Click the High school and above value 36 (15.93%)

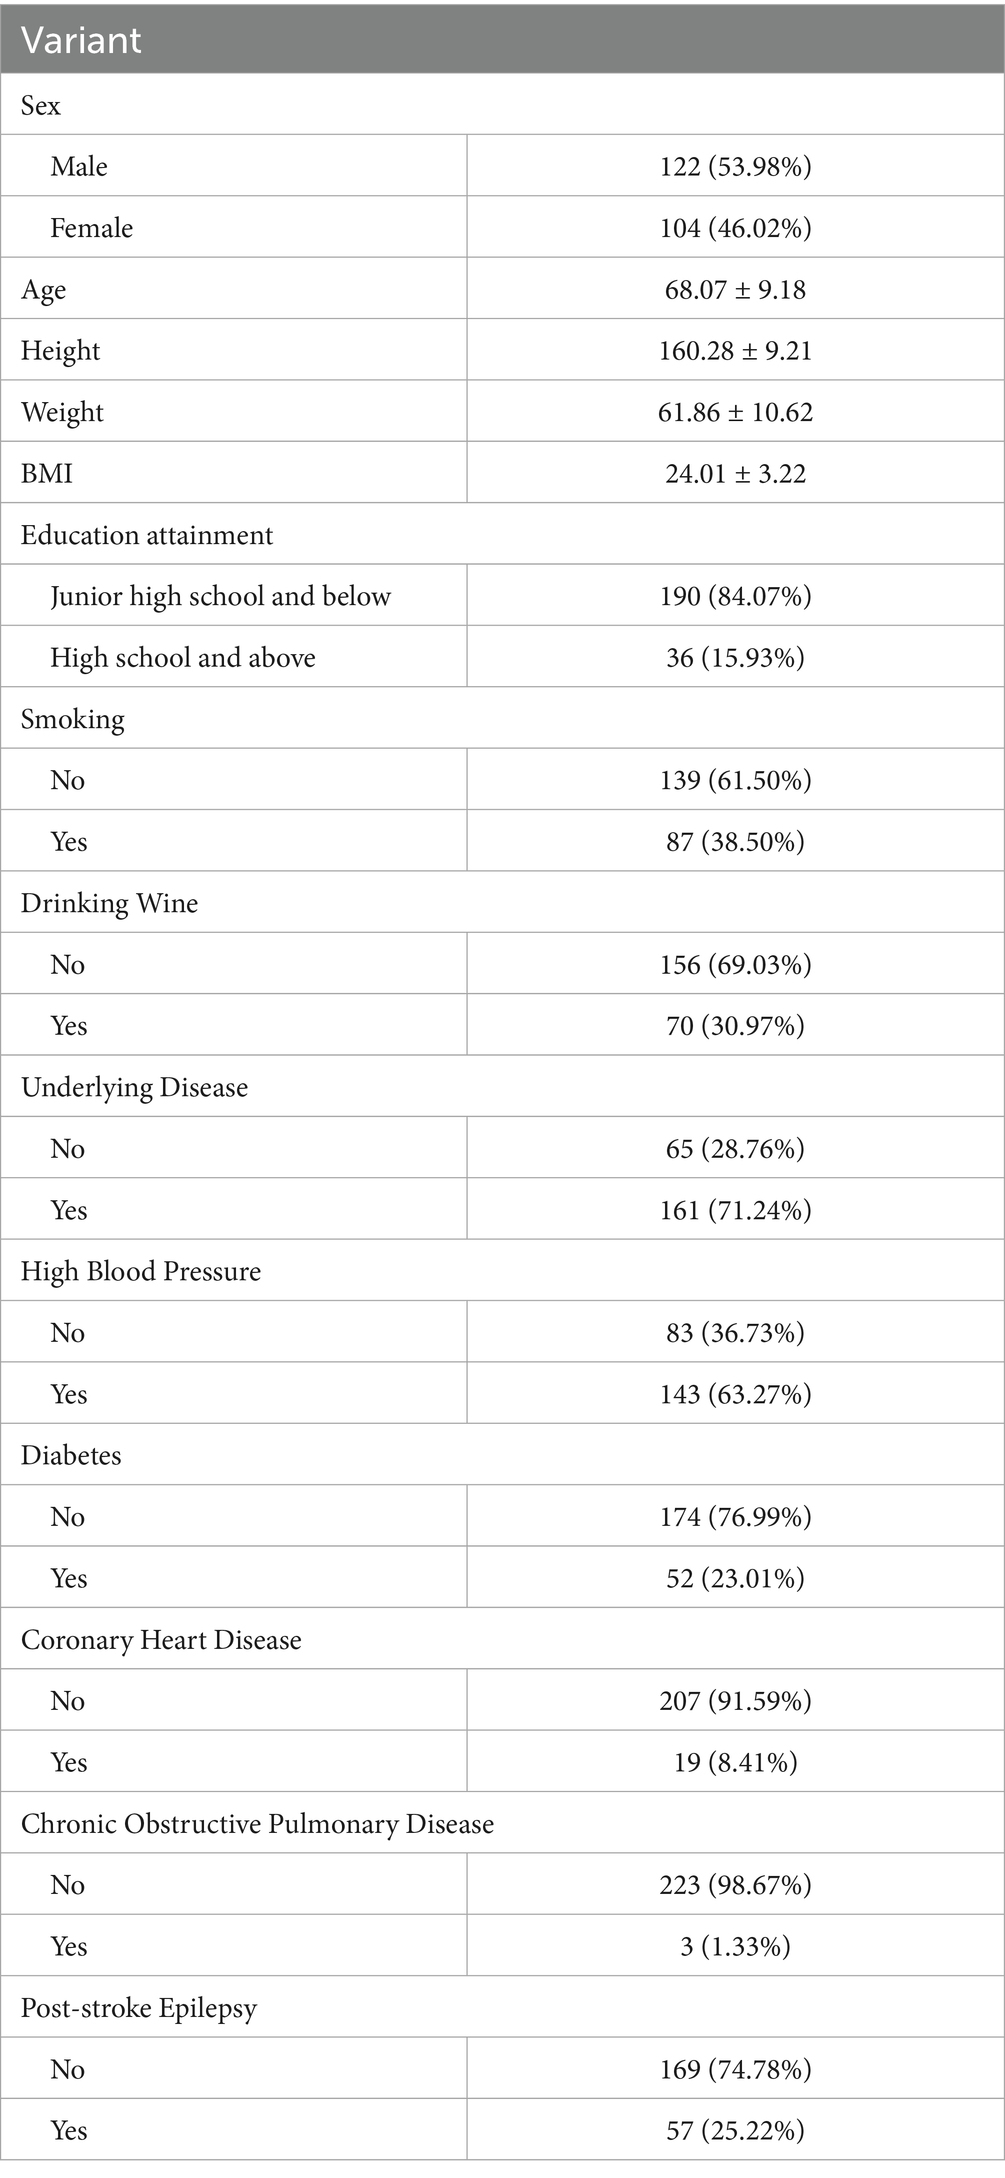pyautogui.click(x=735, y=657)
